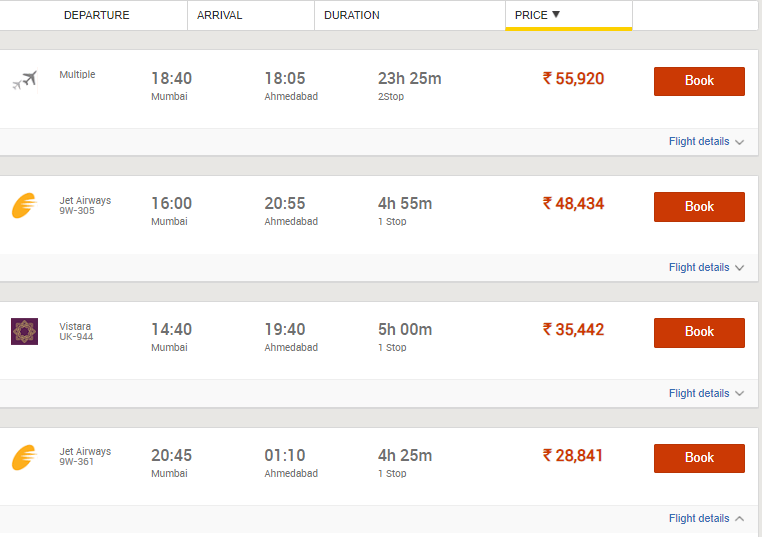Click the Vistara airline logo
Screen dimensions: 762x537
[24, 331]
